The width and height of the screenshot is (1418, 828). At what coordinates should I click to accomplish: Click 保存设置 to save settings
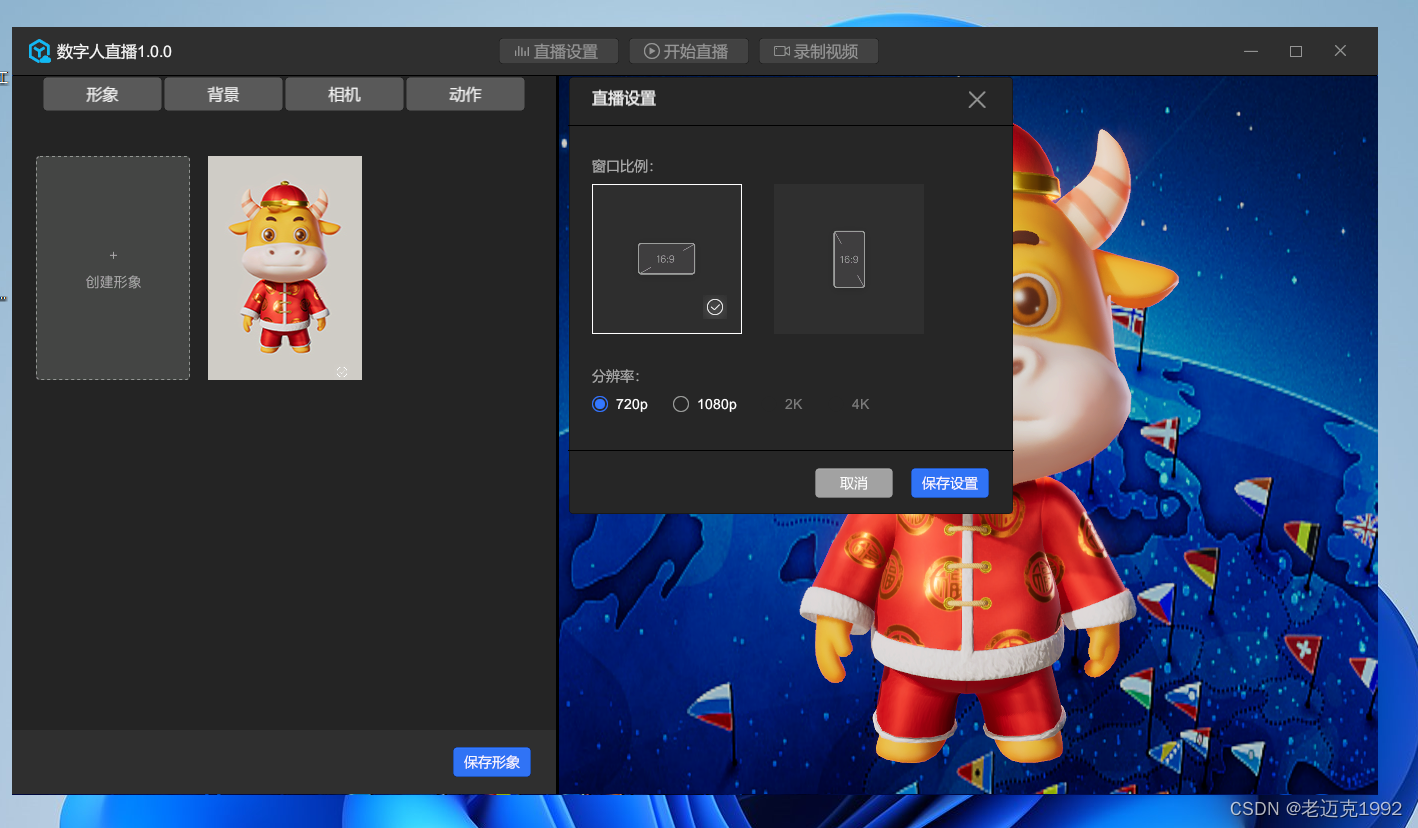(950, 483)
